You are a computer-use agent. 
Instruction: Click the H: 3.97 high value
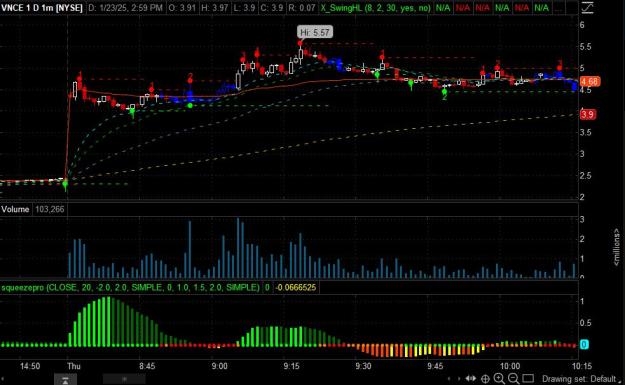click(x=214, y=8)
